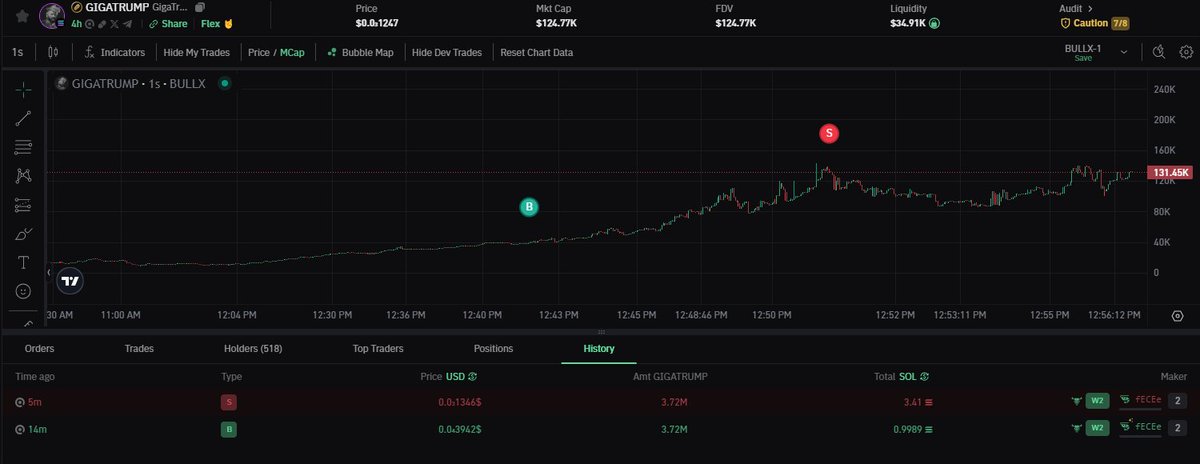This screenshot has width=1200, height=464.
Task: Open the chart quick search icon
Action: tap(1159, 53)
